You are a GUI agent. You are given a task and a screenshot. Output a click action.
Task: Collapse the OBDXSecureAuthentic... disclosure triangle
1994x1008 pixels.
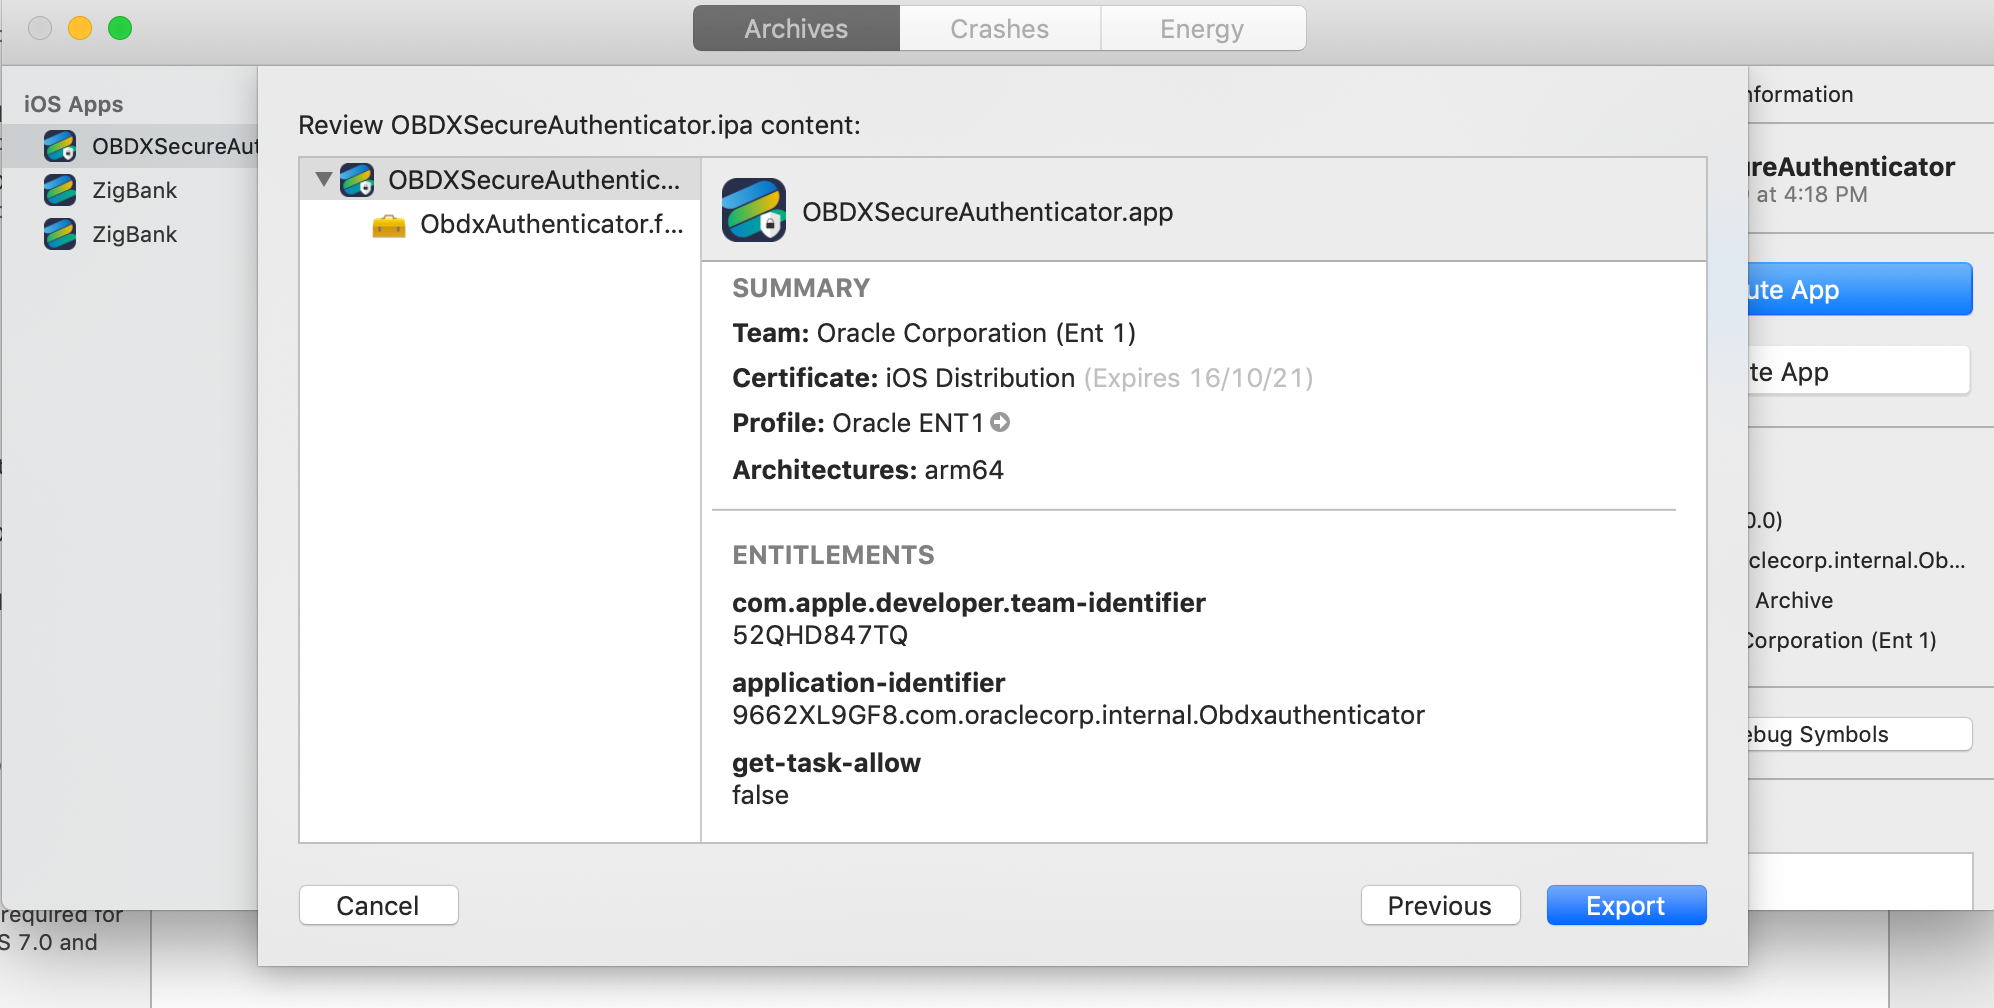coord(323,180)
